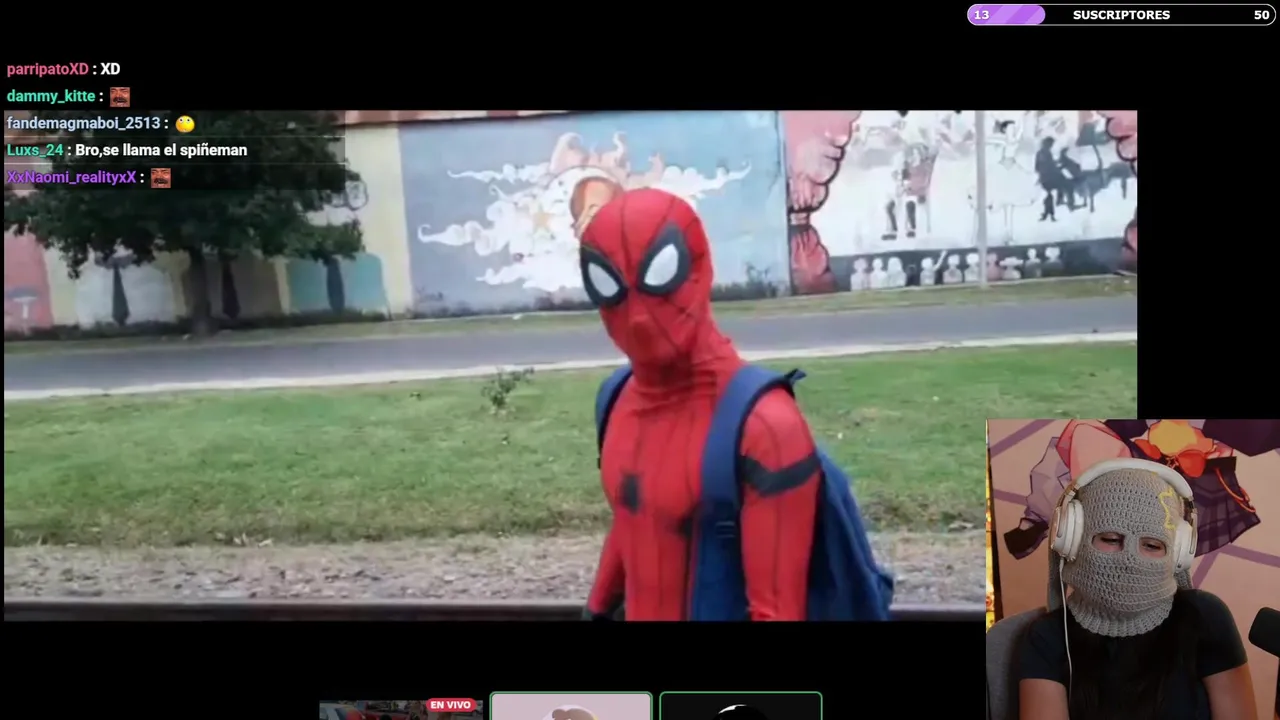Click the yellow emoji in fandemagmaboi_2513's message

pos(185,123)
